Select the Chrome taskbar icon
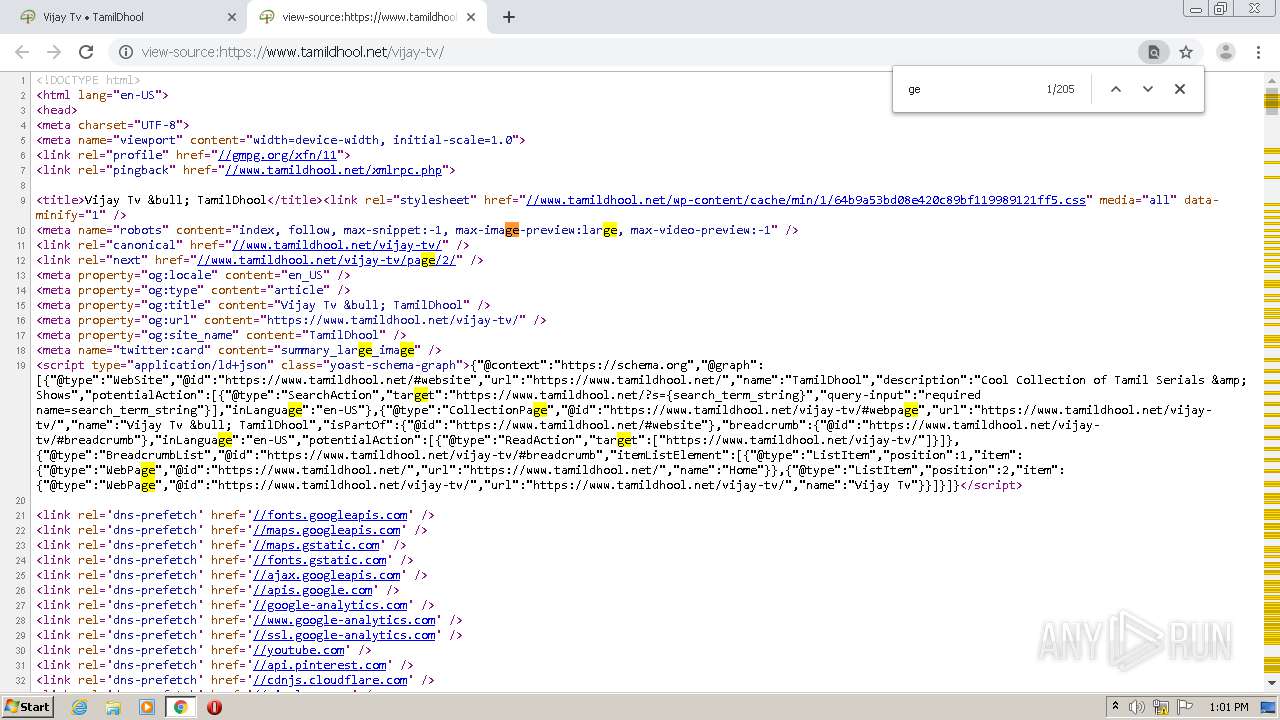Screen dimensions: 1280x720 click(180, 707)
